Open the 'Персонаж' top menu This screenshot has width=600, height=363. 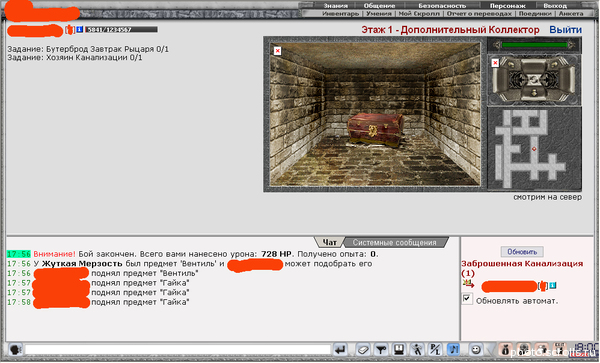507,5
